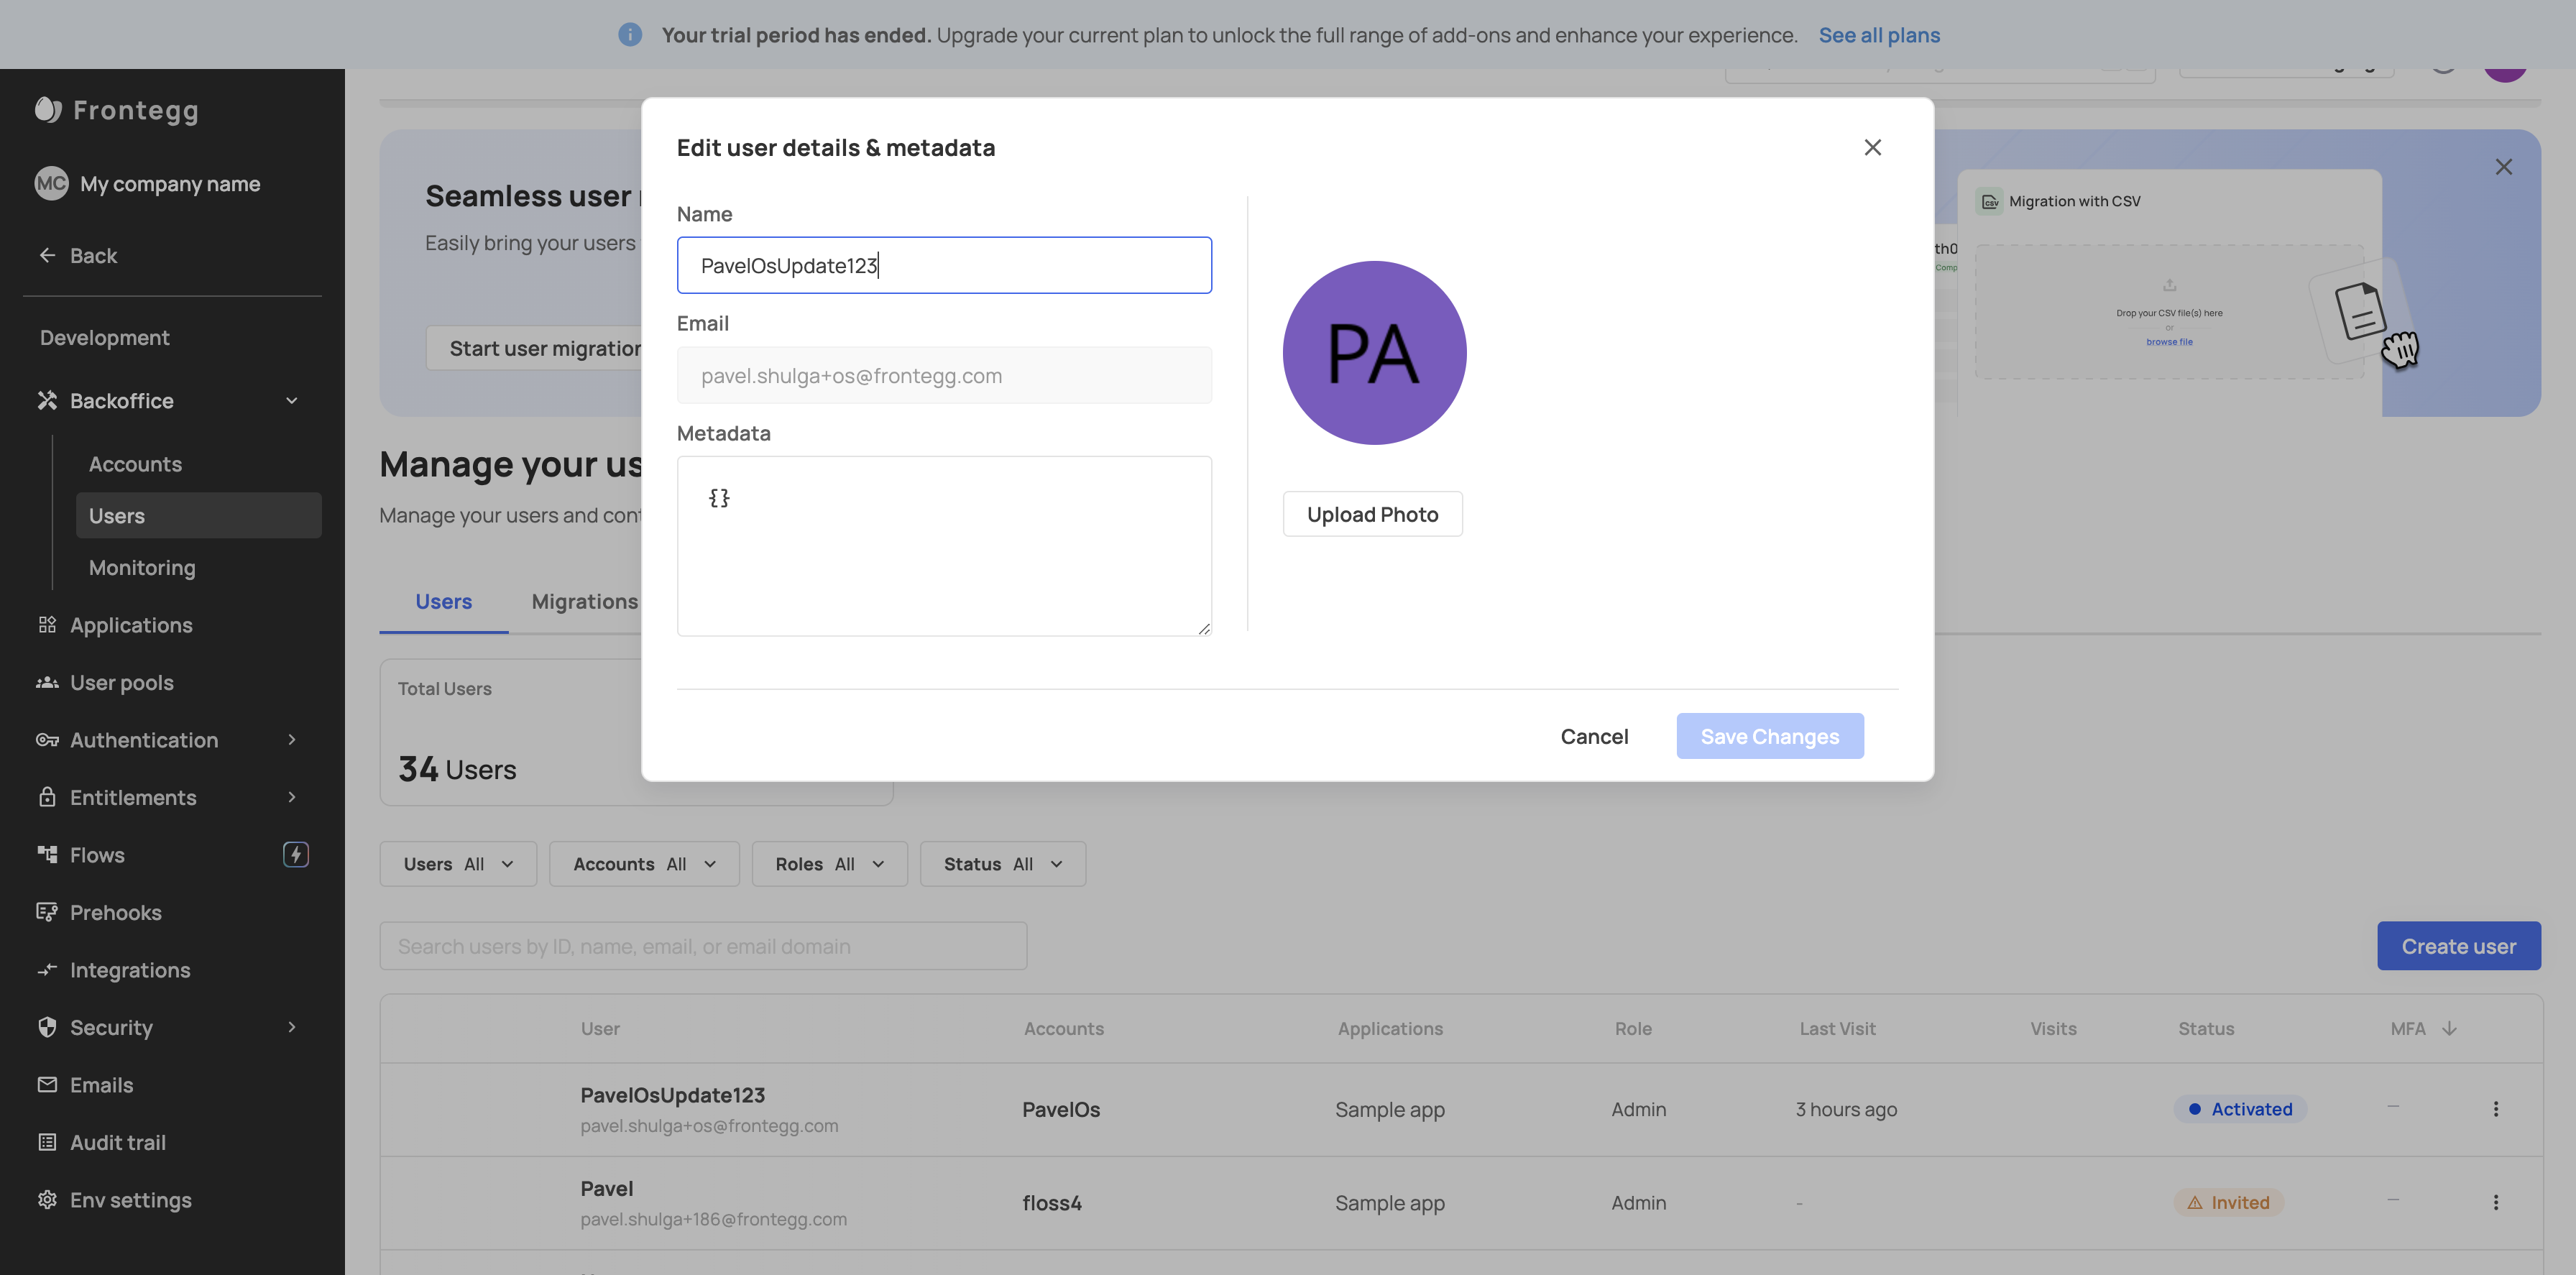Click the User pools people icon

(47, 682)
